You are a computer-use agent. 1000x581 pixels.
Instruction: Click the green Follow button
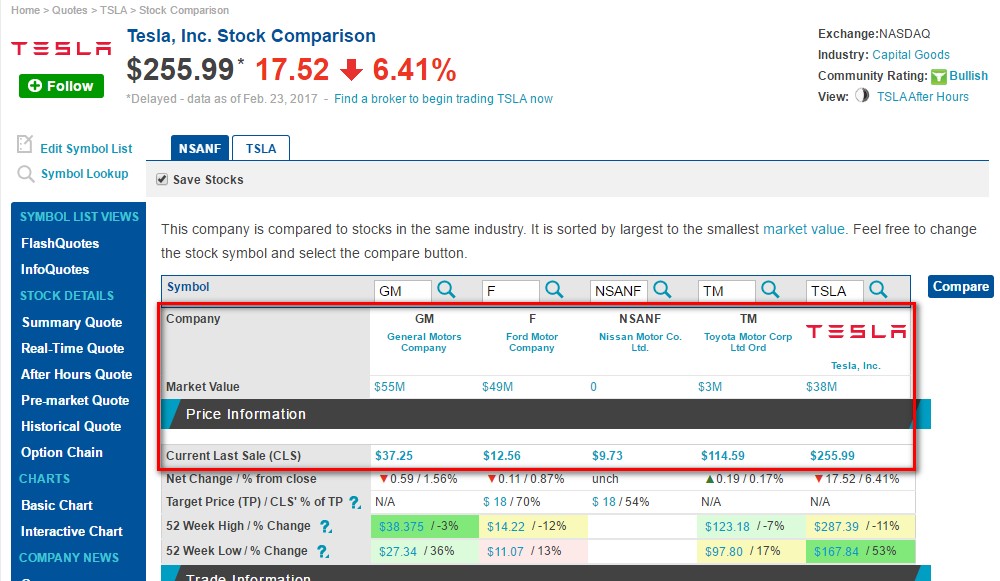click(x=61, y=85)
